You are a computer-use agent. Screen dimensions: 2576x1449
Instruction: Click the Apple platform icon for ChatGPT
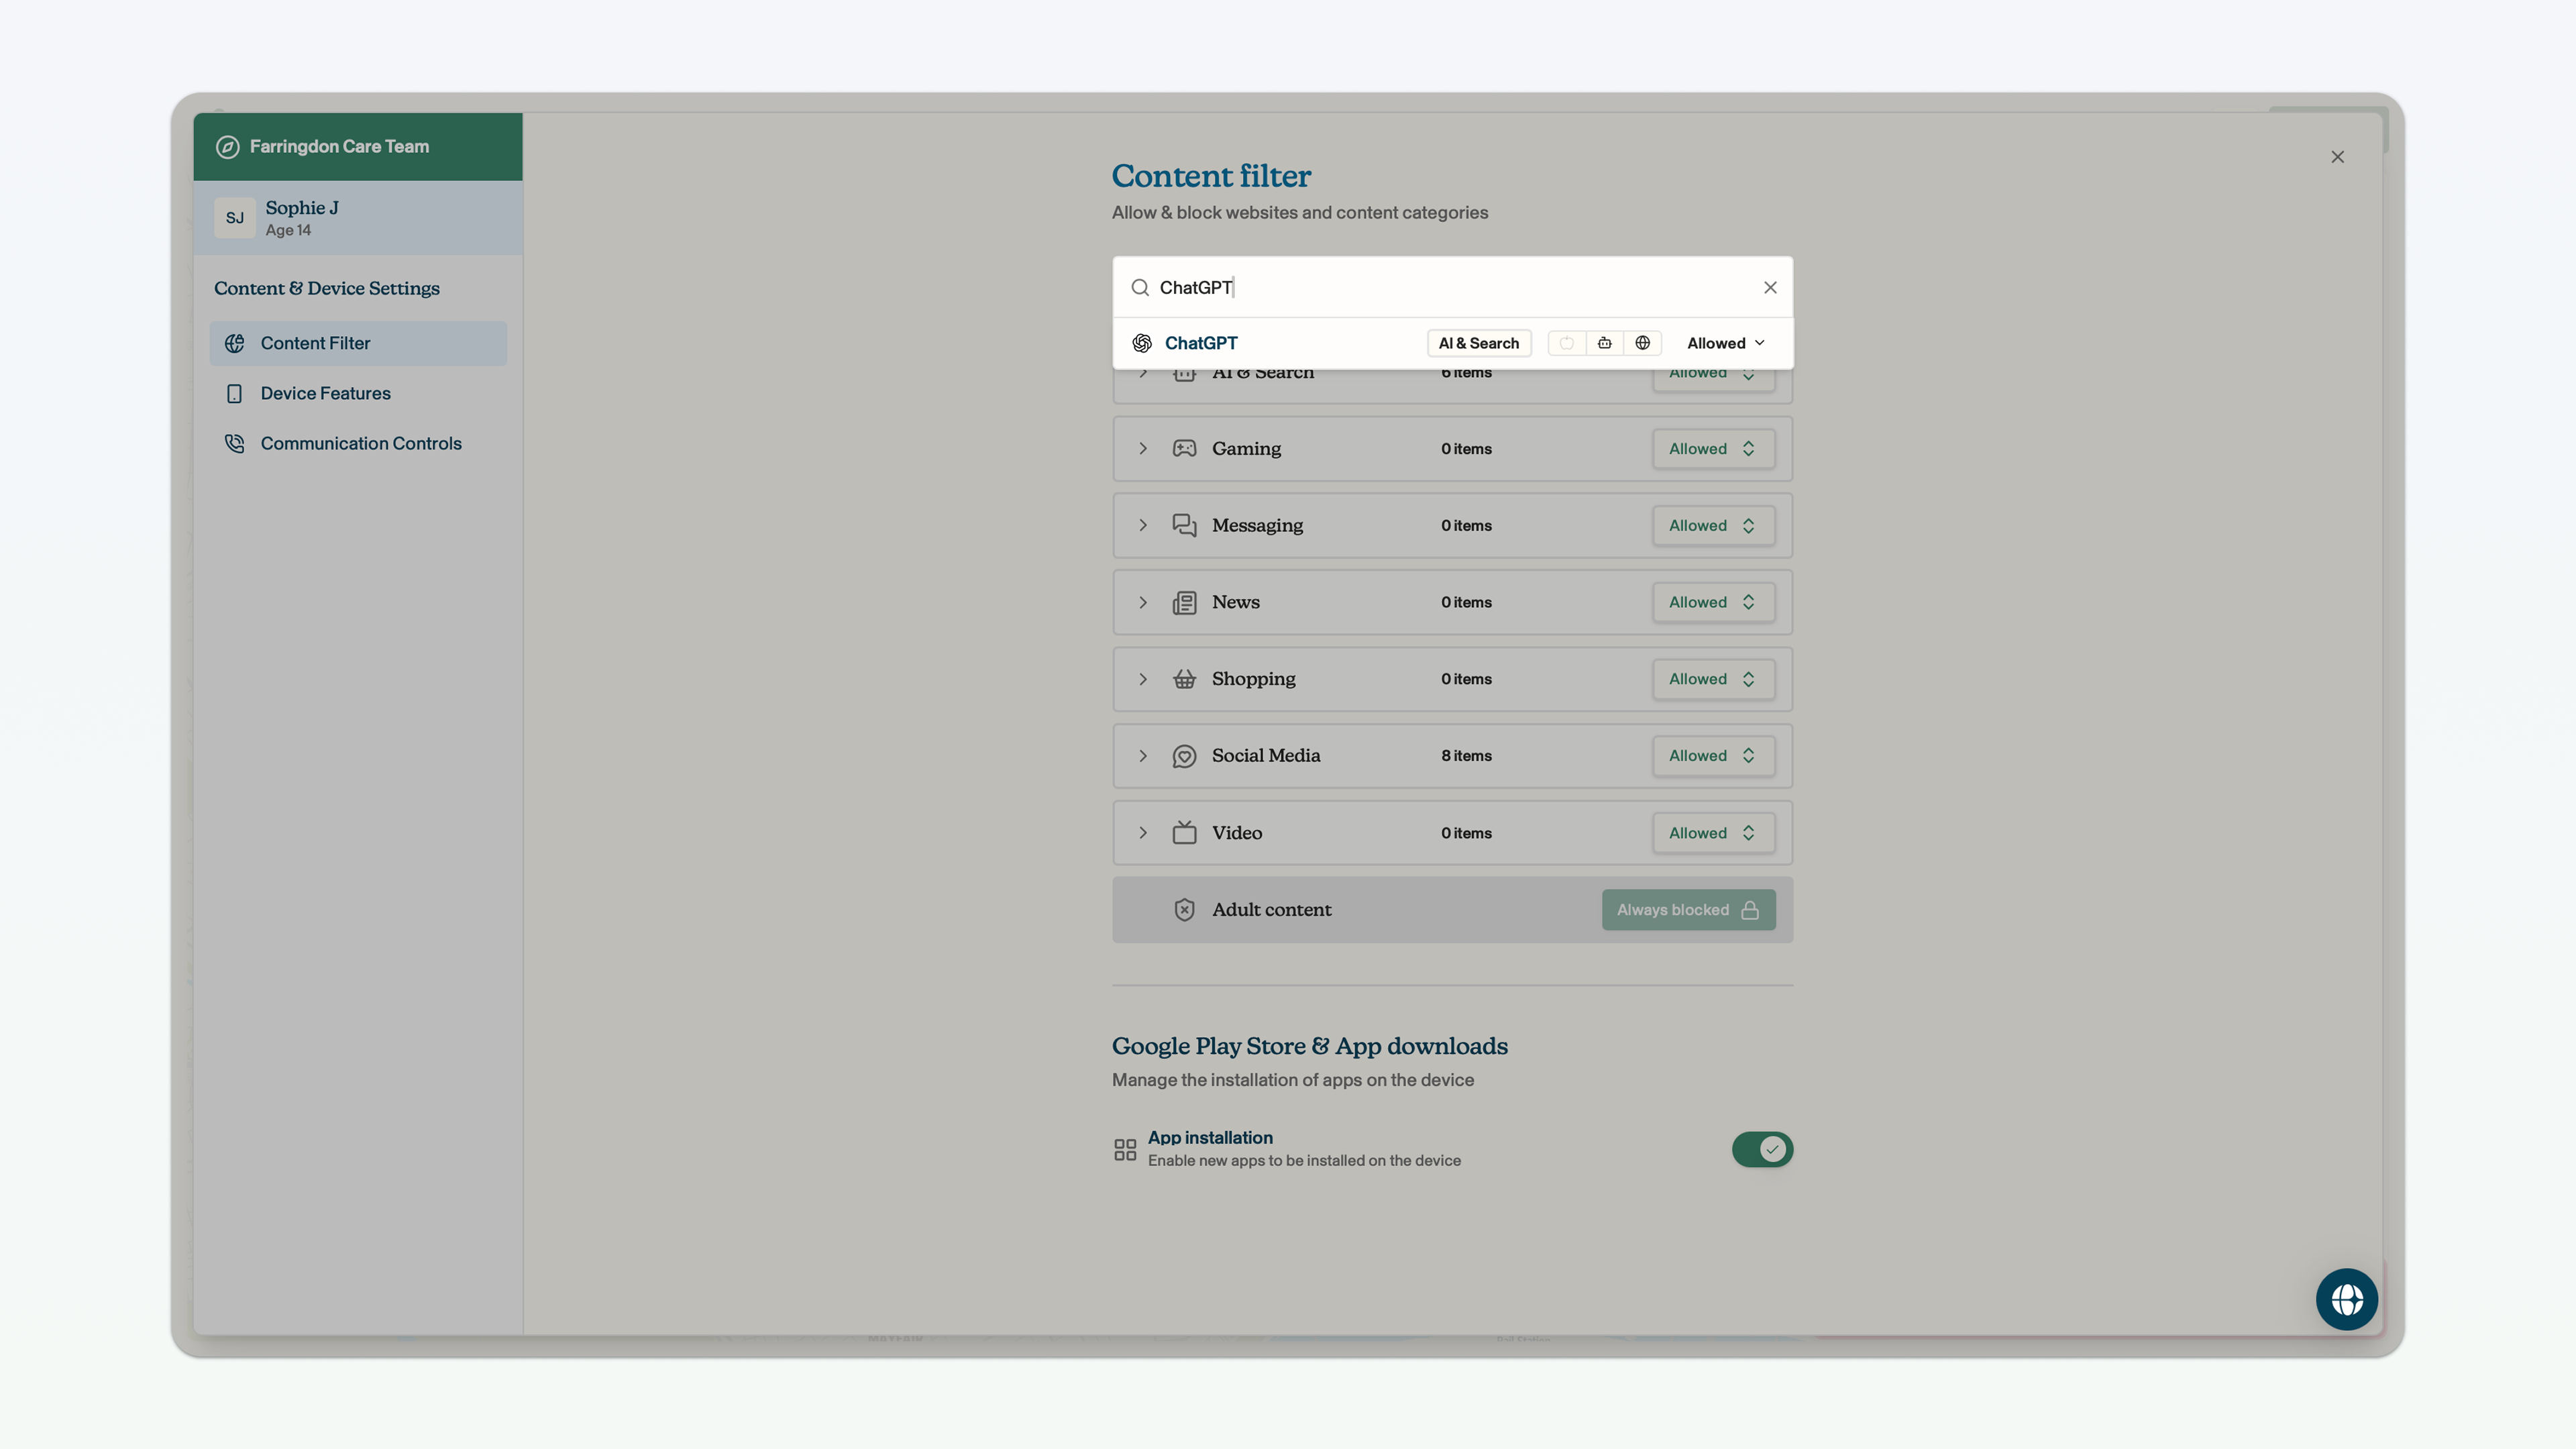point(1566,343)
